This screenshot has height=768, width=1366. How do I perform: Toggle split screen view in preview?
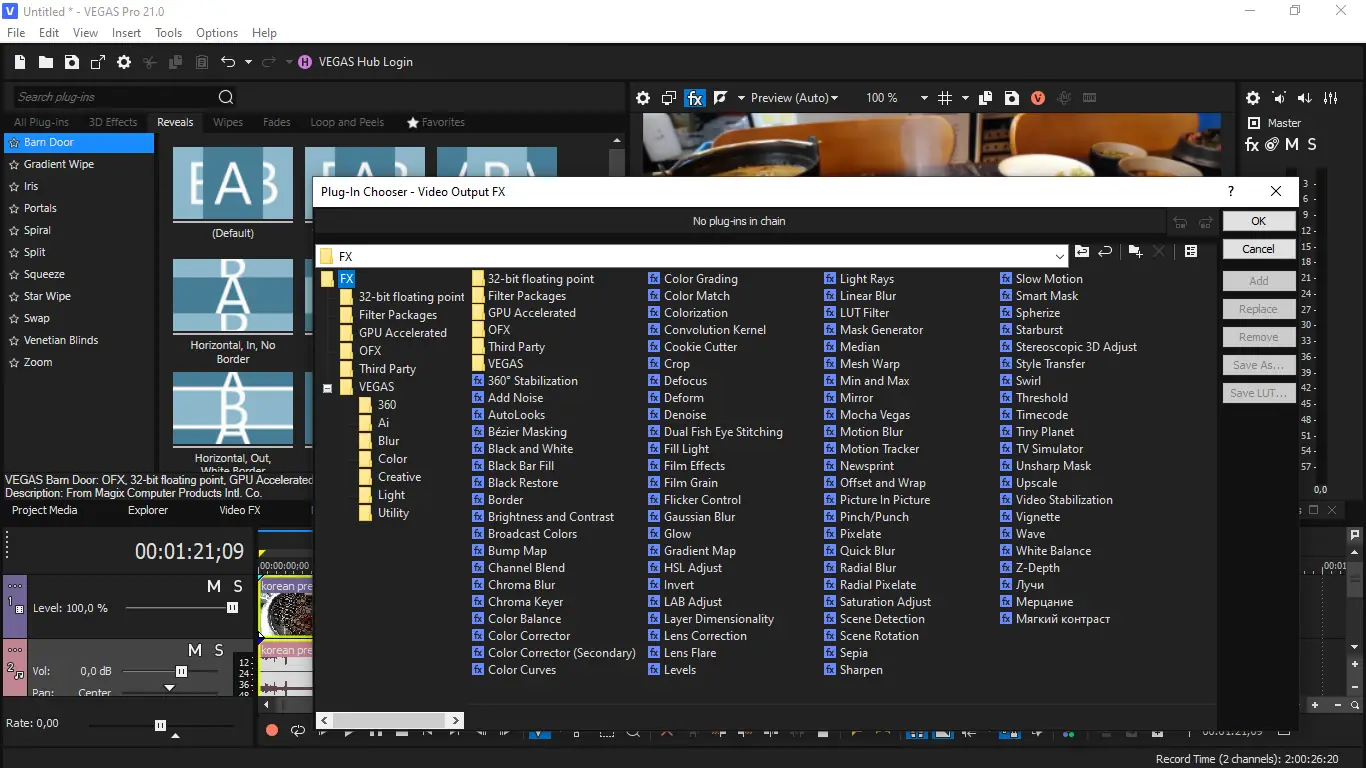point(720,98)
